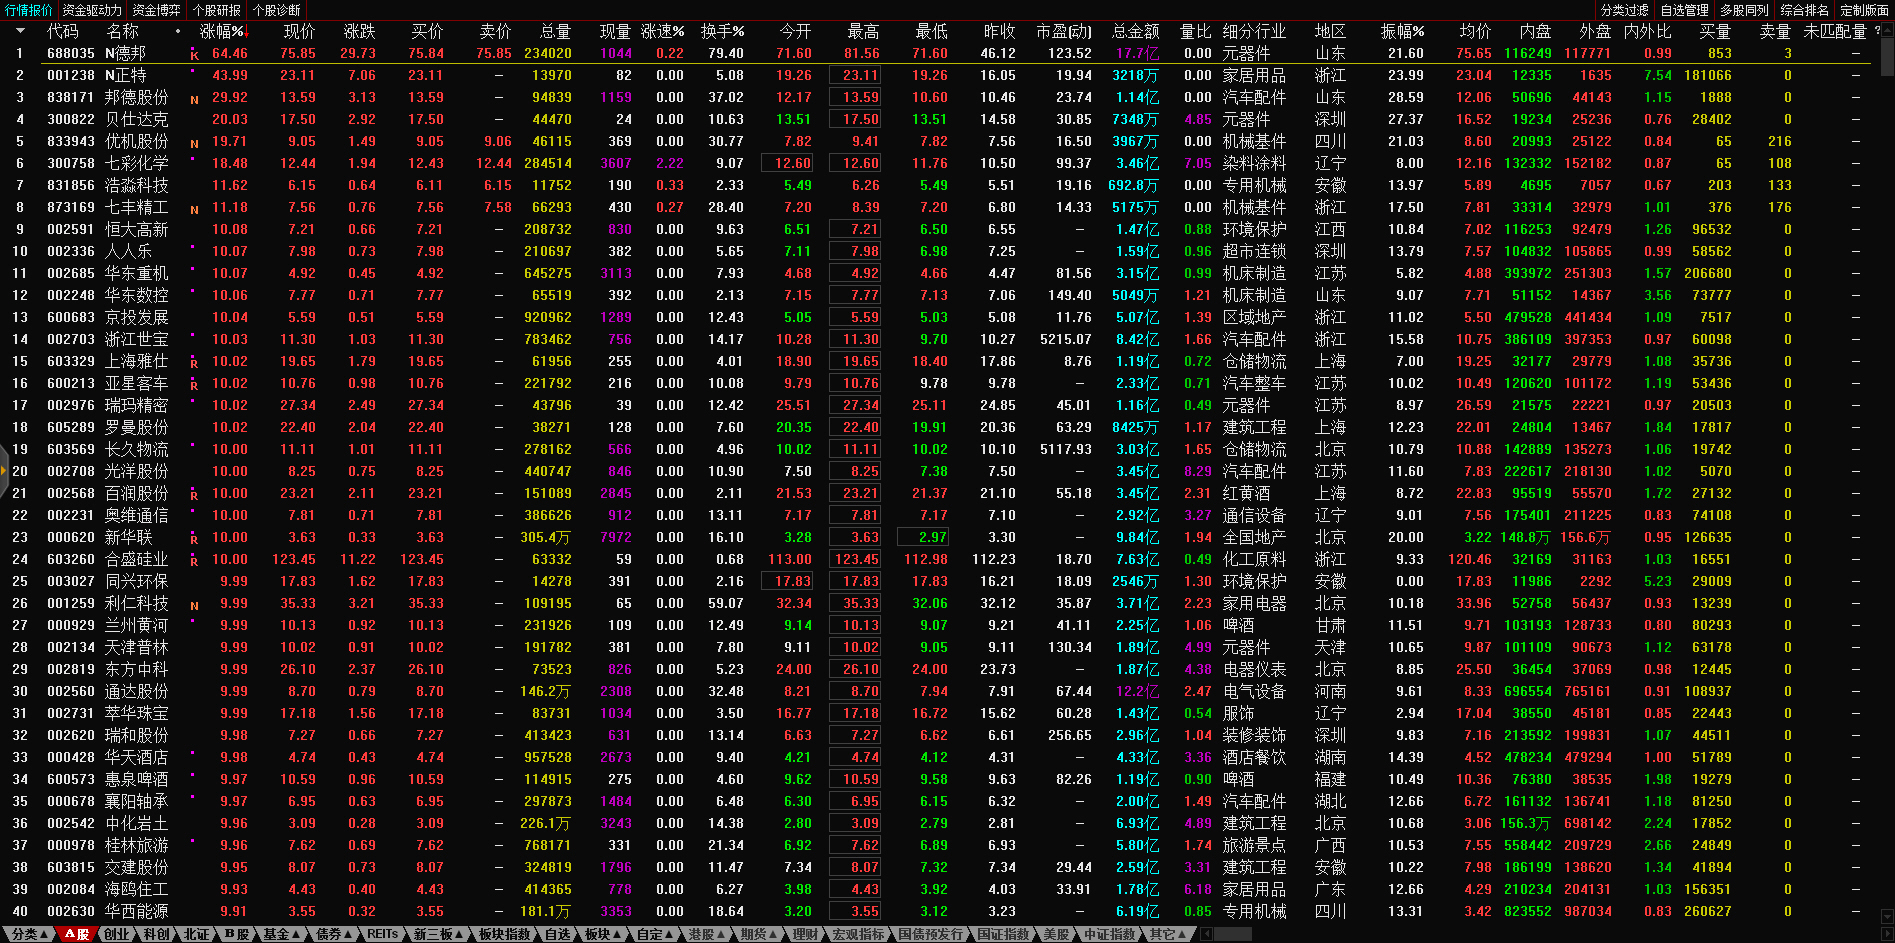Select the 创业 market tab
Screen dimensions: 1895x943
[117, 934]
